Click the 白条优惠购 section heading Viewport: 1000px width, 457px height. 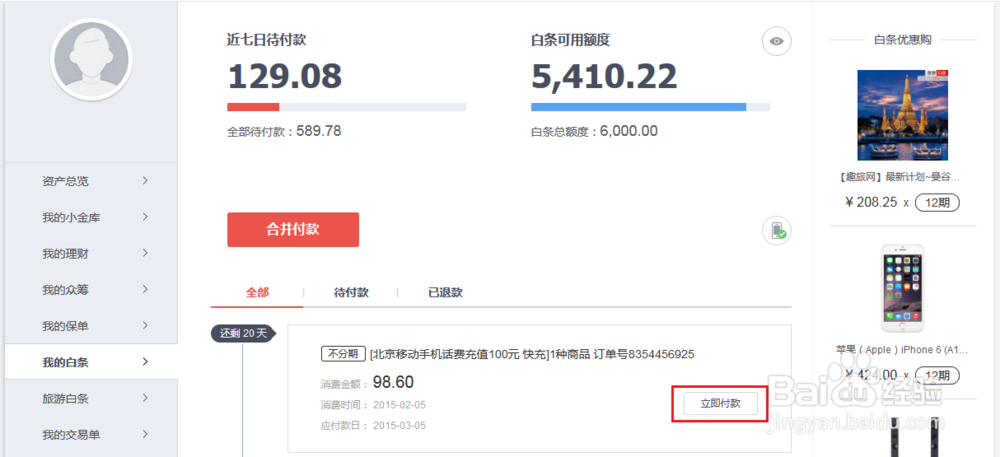coord(902,40)
